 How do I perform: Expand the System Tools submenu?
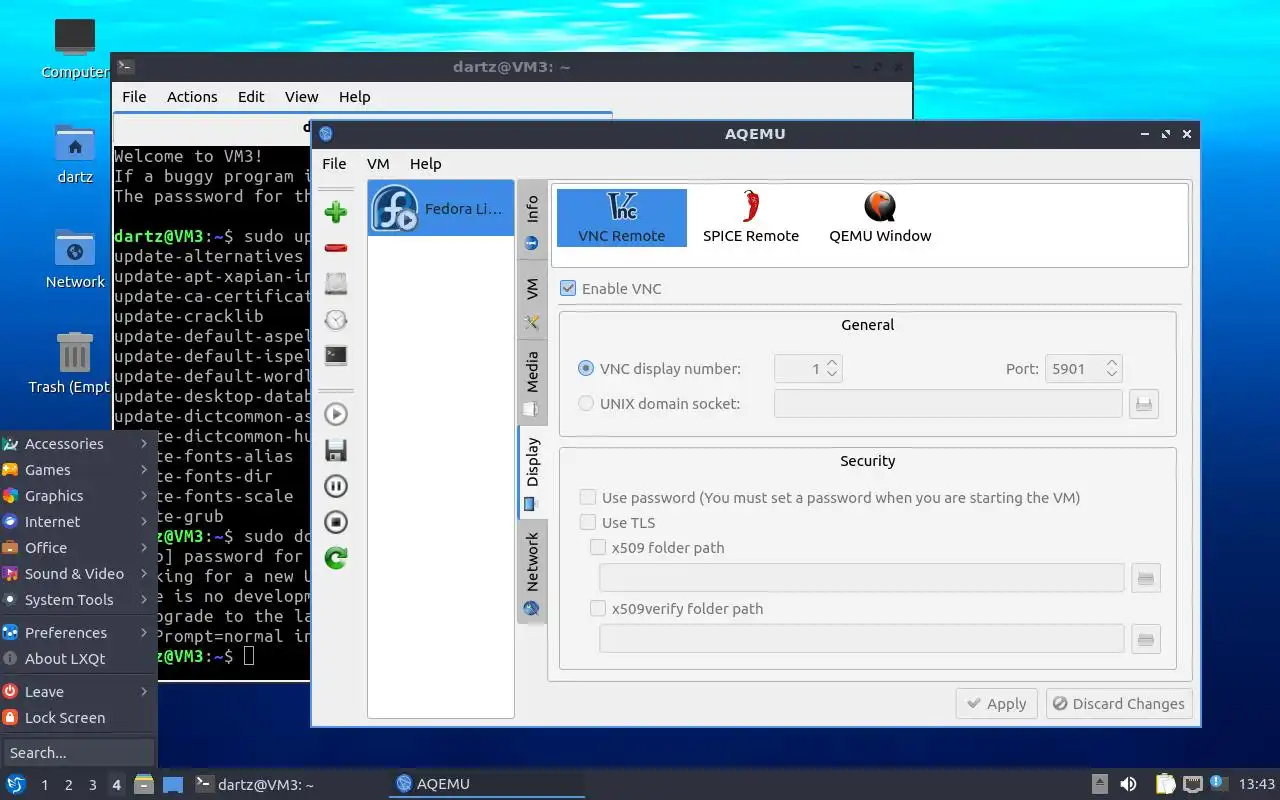[x=78, y=599]
